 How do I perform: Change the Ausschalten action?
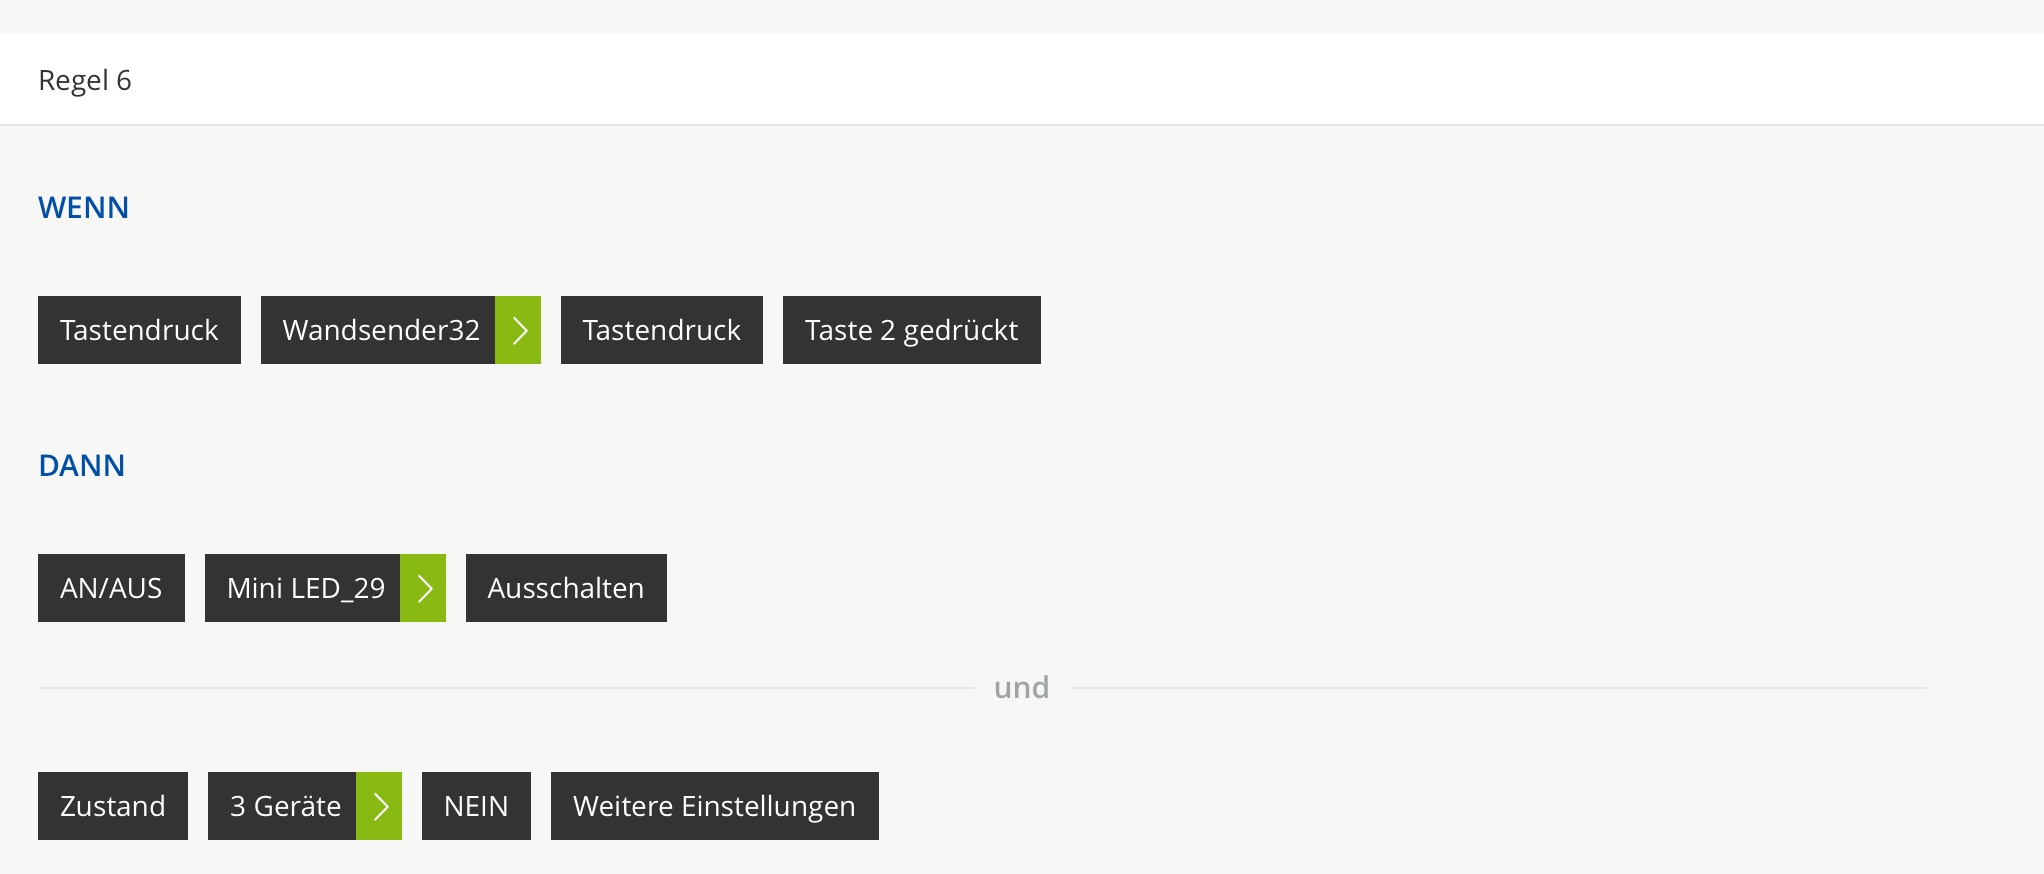pyautogui.click(x=566, y=588)
